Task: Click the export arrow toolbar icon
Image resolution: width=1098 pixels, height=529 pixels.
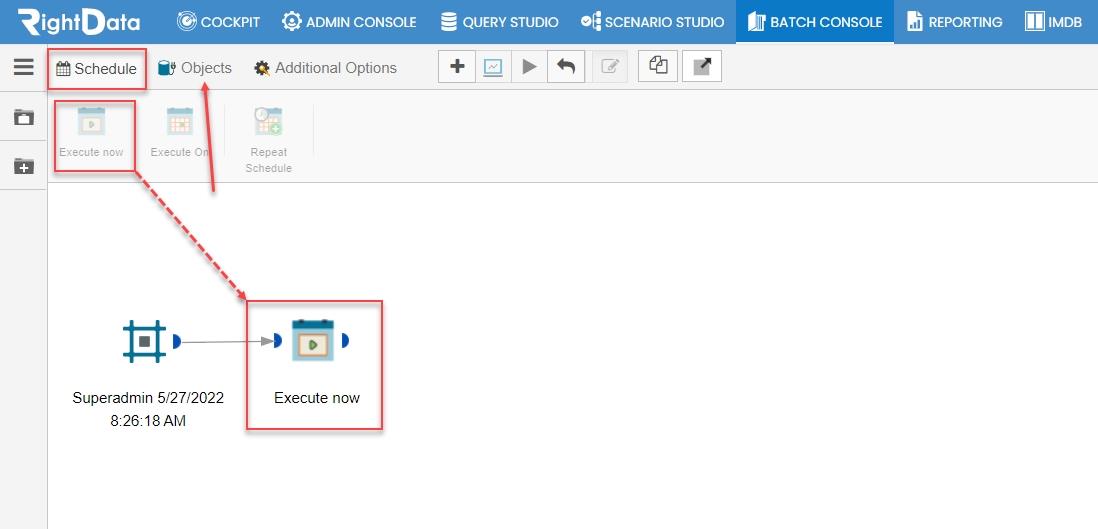Action: 702,67
